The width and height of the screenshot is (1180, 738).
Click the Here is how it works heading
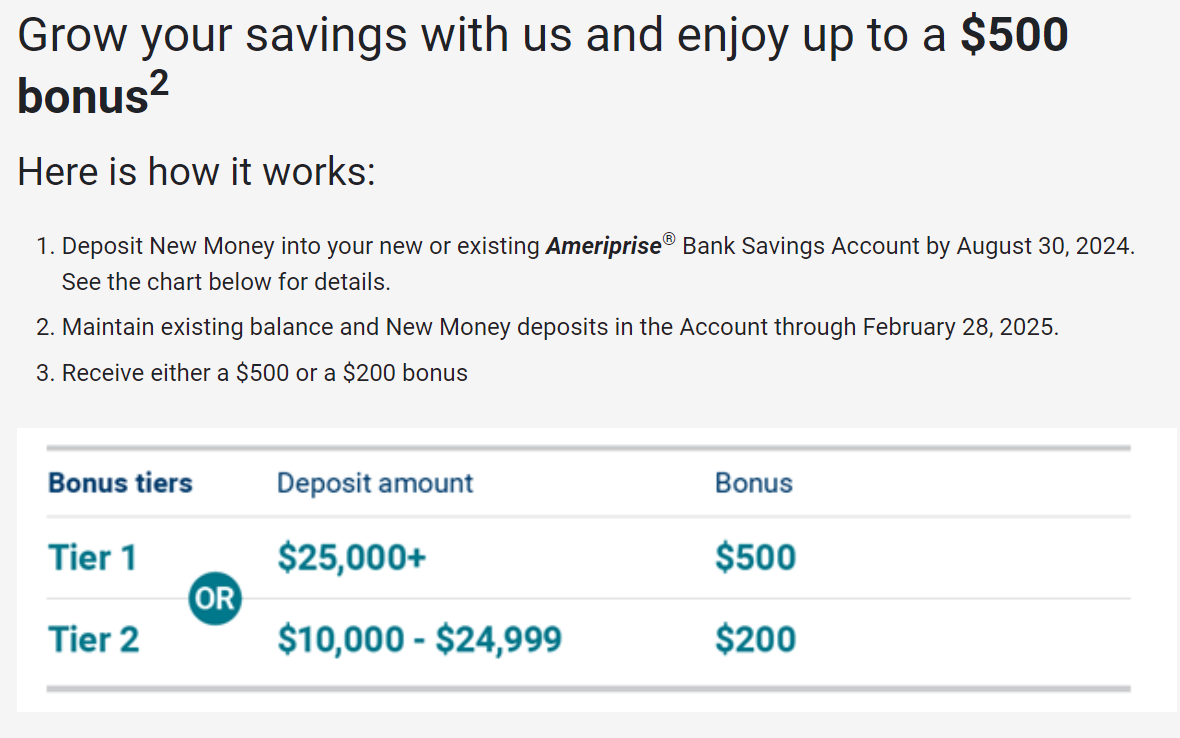[x=196, y=172]
